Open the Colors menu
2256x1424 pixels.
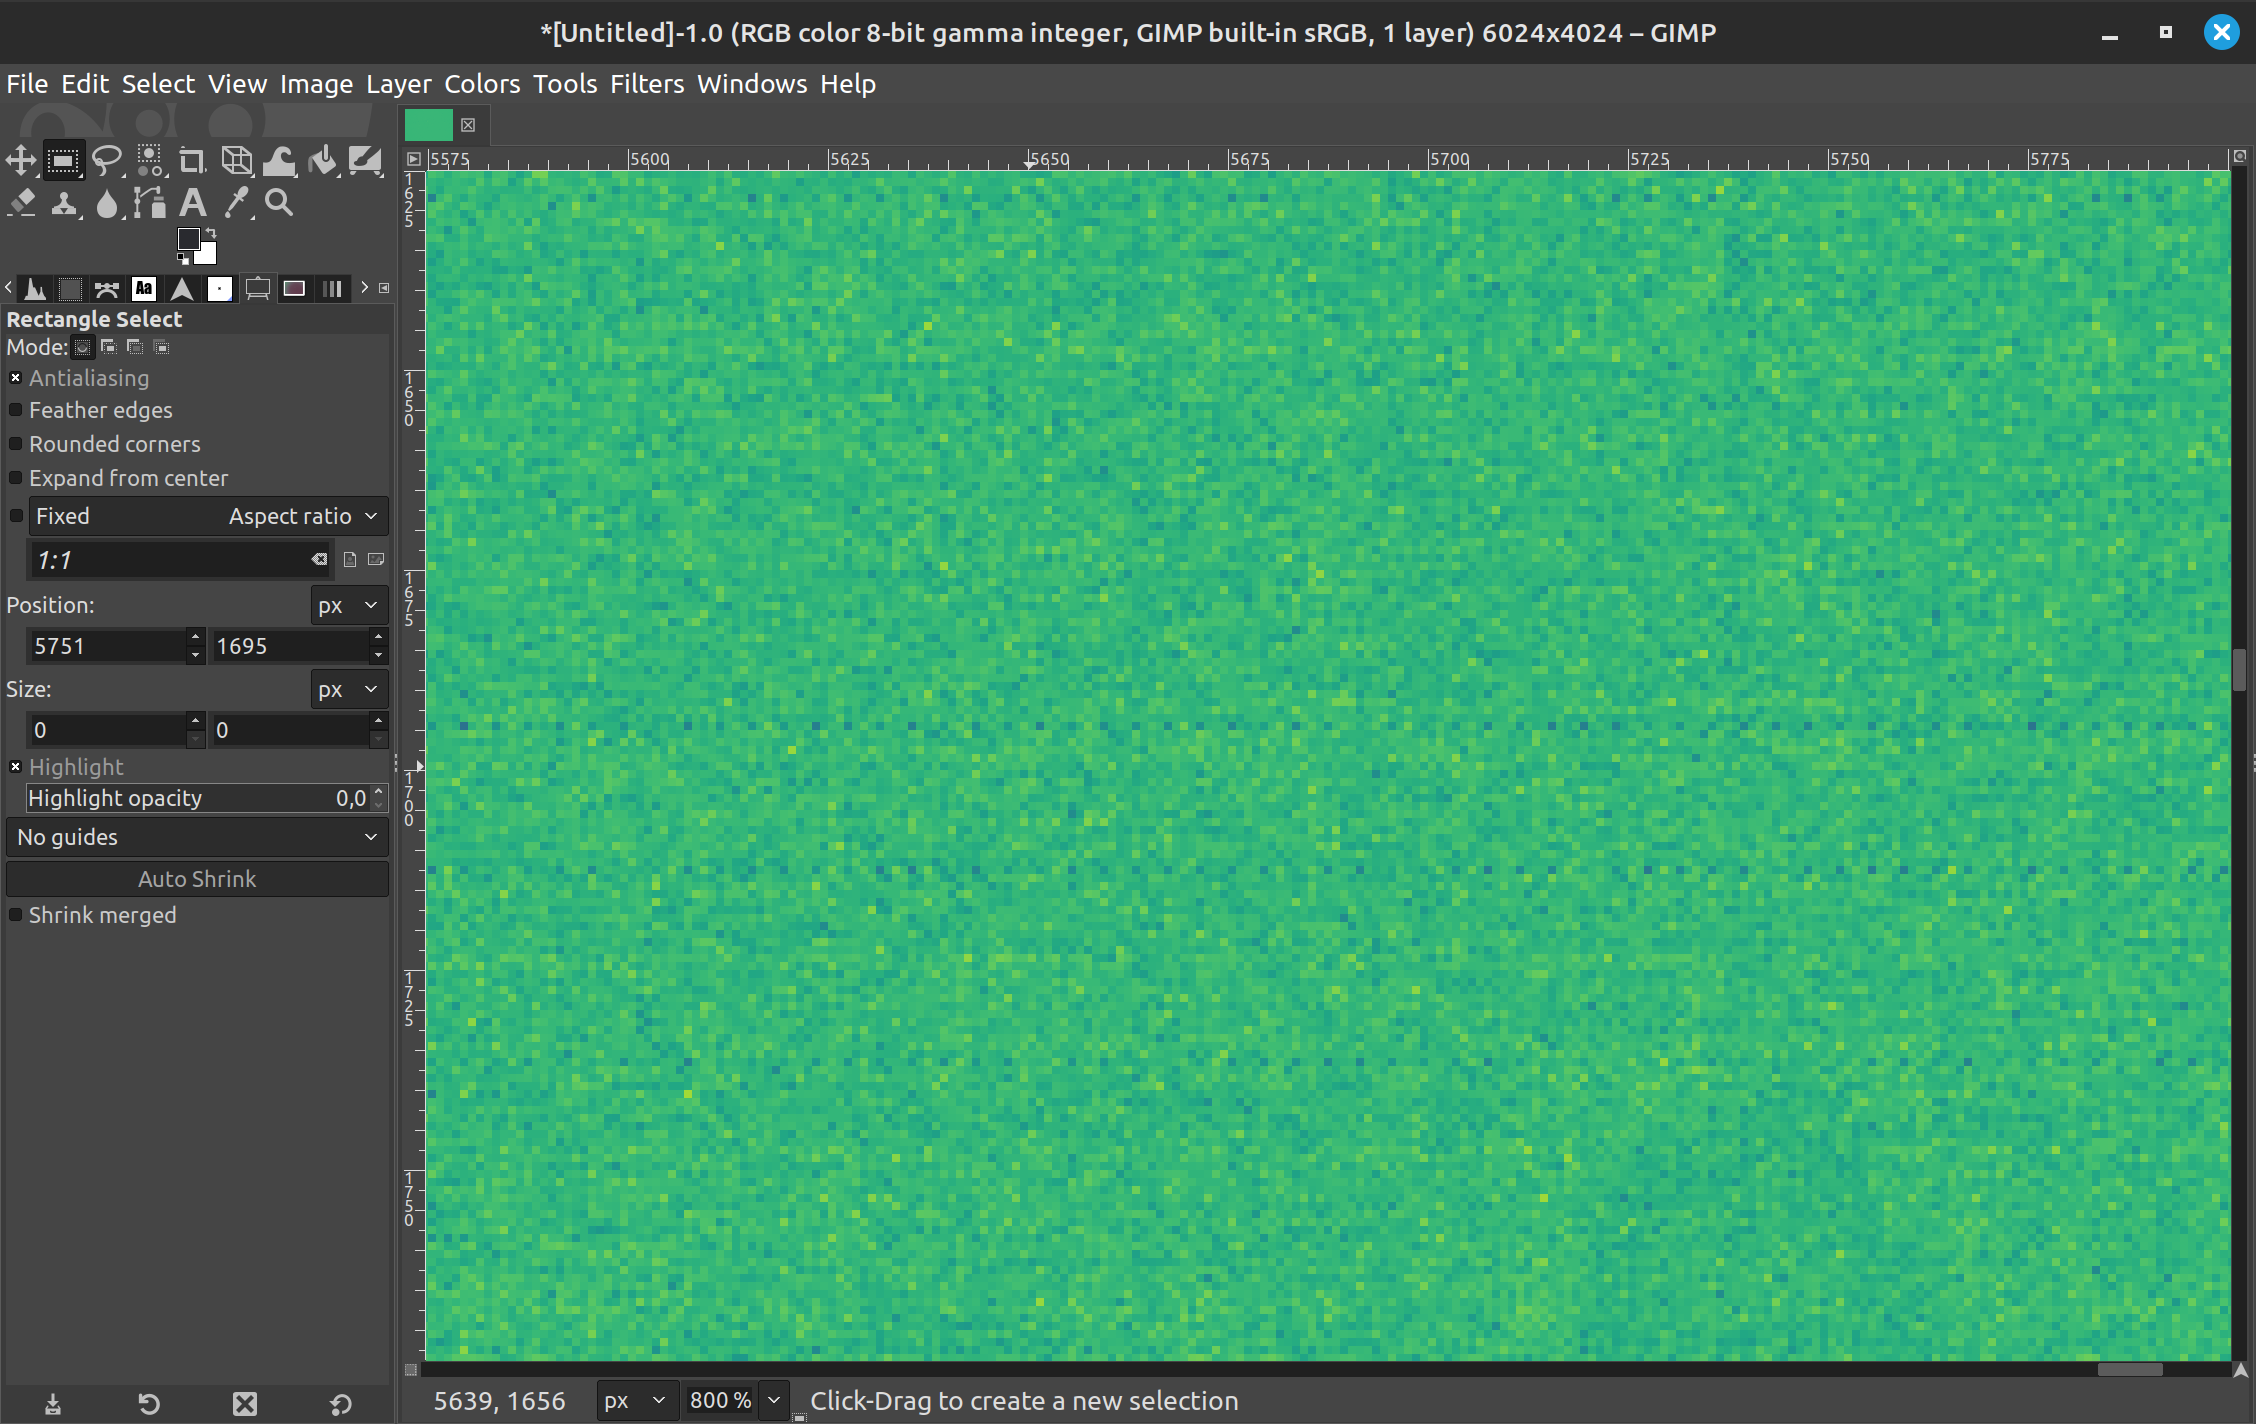482,84
